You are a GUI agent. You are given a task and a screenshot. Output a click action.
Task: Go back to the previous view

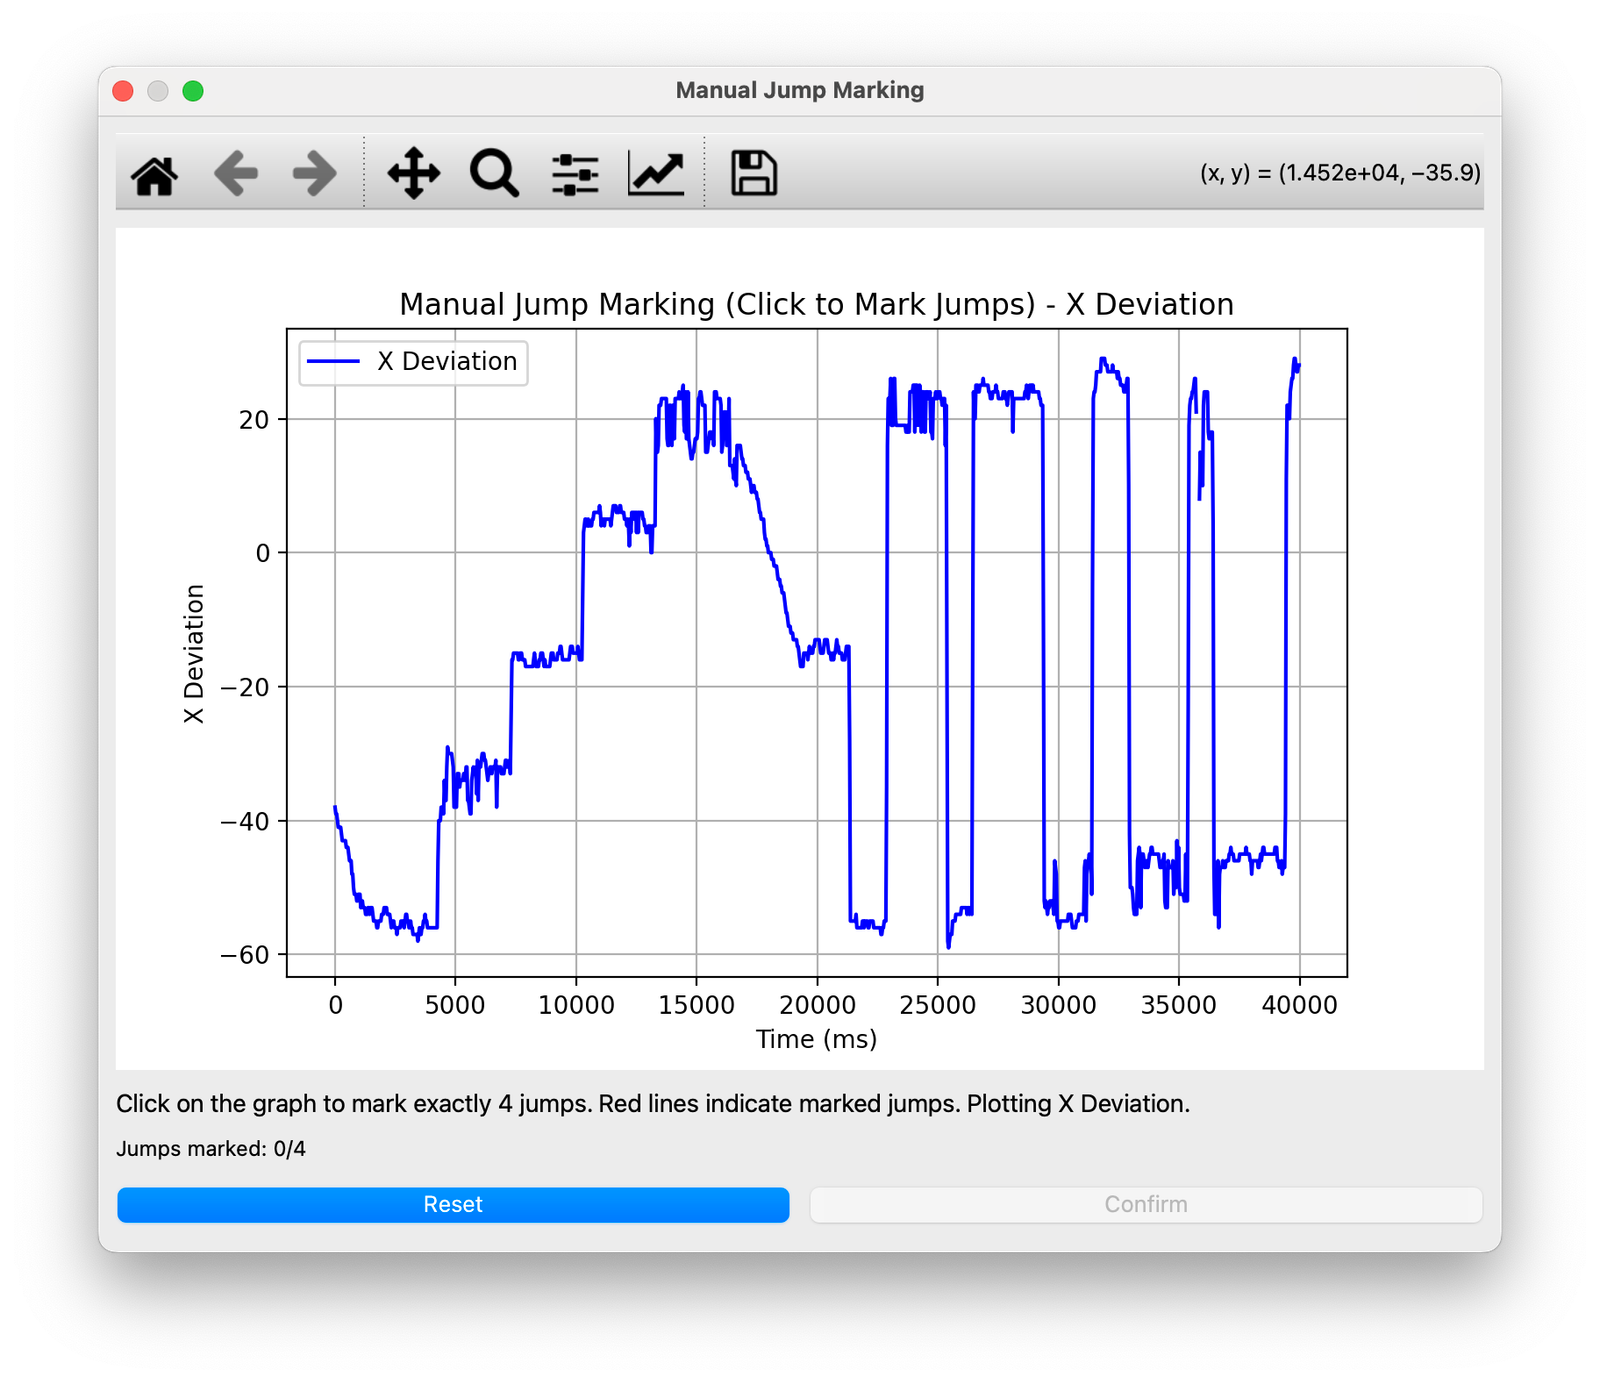[236, 173]
